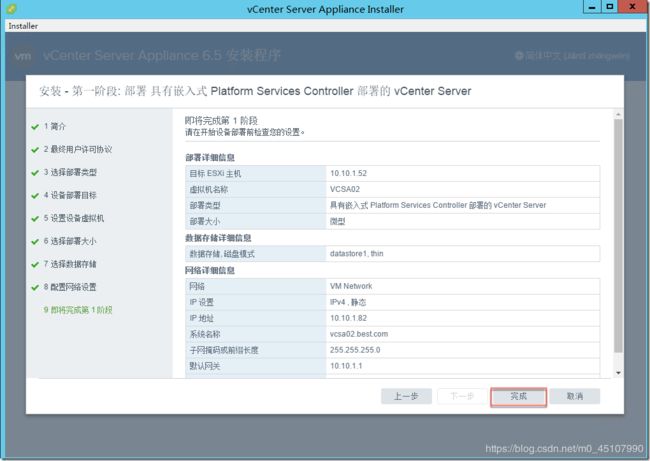The image size is (650, 461).
Task: Go to step 5 设置设备虚拟机
Action: click(74, 218)
